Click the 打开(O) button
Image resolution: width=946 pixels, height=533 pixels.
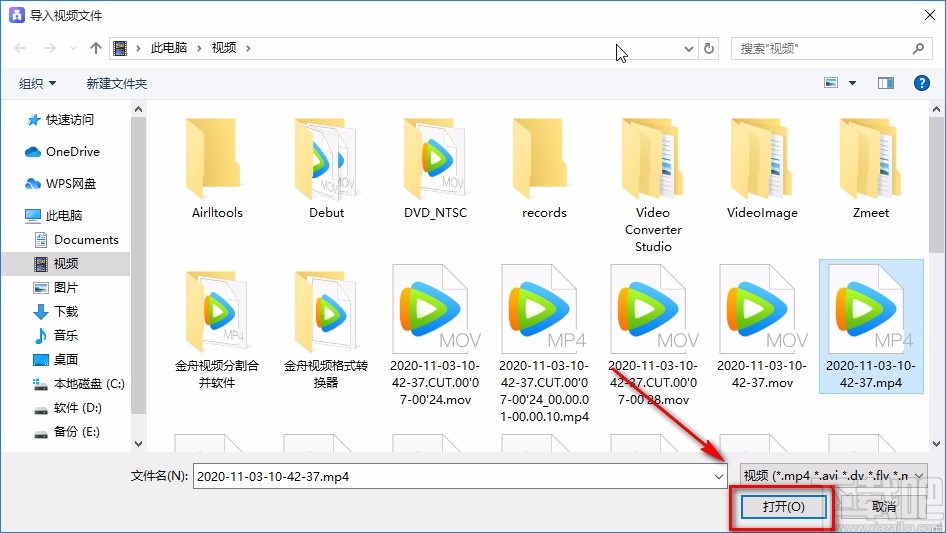pos(783,506)
